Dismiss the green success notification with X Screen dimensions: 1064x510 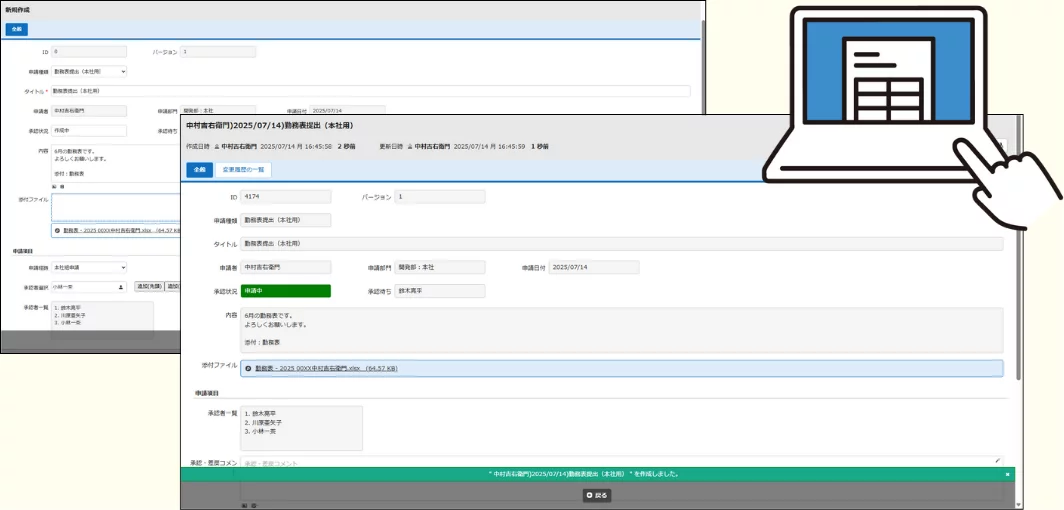[1007, 474]
